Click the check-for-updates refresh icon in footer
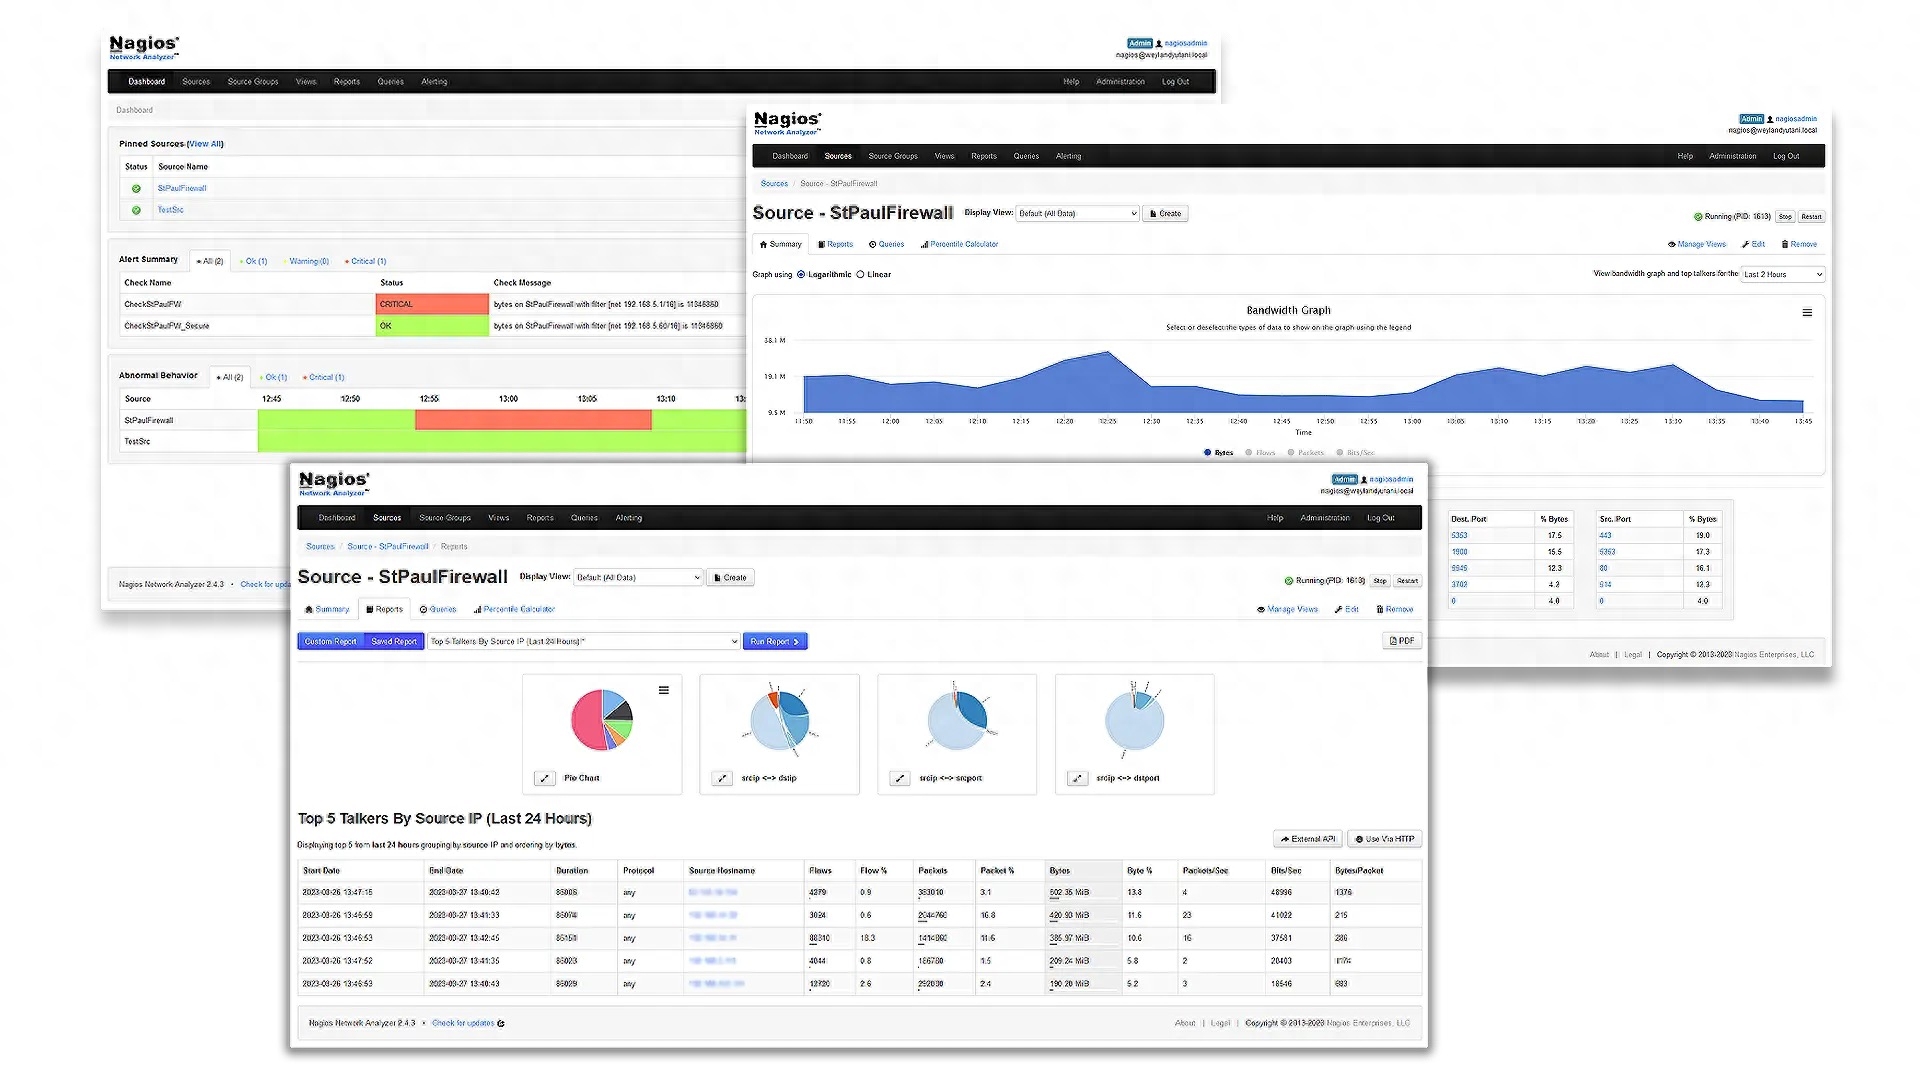Screen dimensions: 1920x1080 click(x=501, y=1024)
